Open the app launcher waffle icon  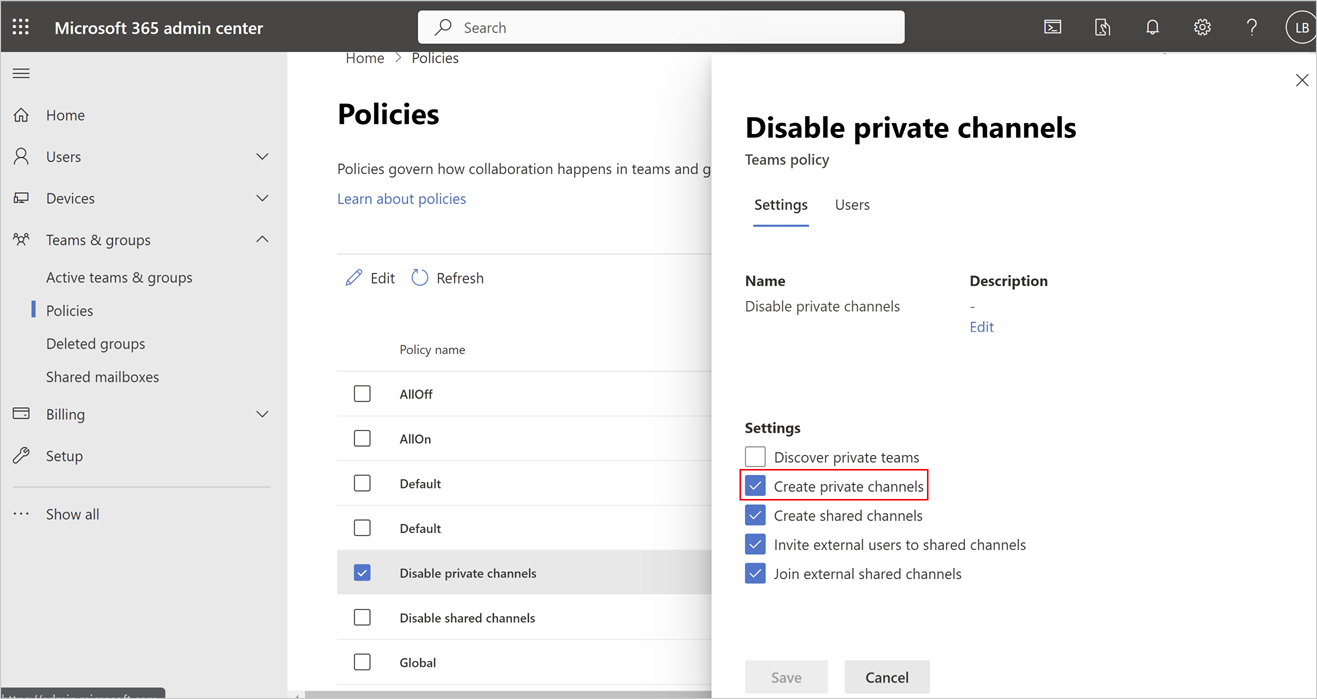(21, 27)
